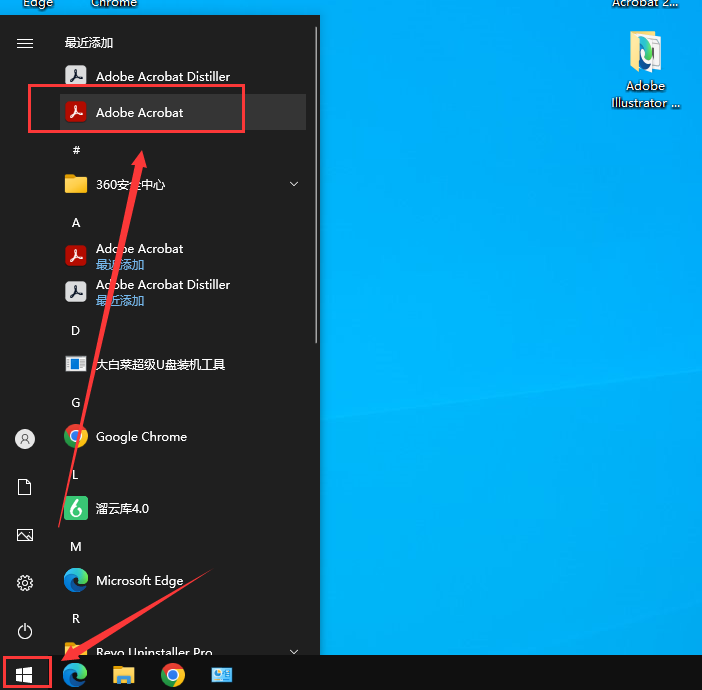The height and width of the screenshot is (690, 702).
Task: Open File Explorer from the taskbar
Action: tap(124, 675)
